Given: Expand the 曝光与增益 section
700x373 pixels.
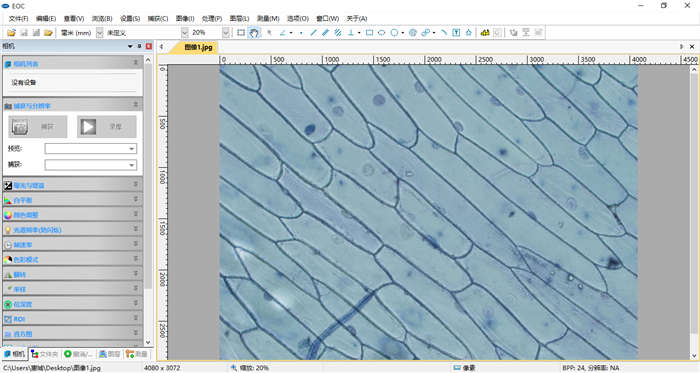Looking at the screenshot, I should coord(72,185).
